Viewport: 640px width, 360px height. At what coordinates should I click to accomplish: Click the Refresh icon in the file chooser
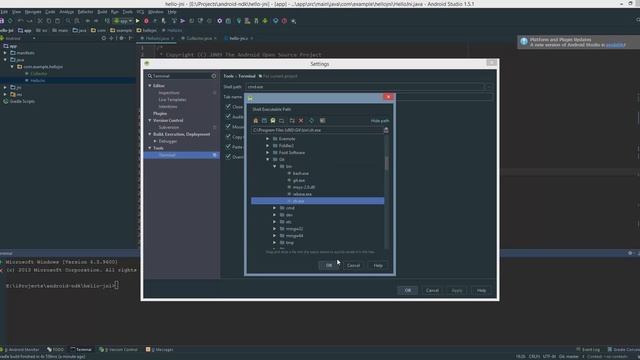[x=311, y=121]
